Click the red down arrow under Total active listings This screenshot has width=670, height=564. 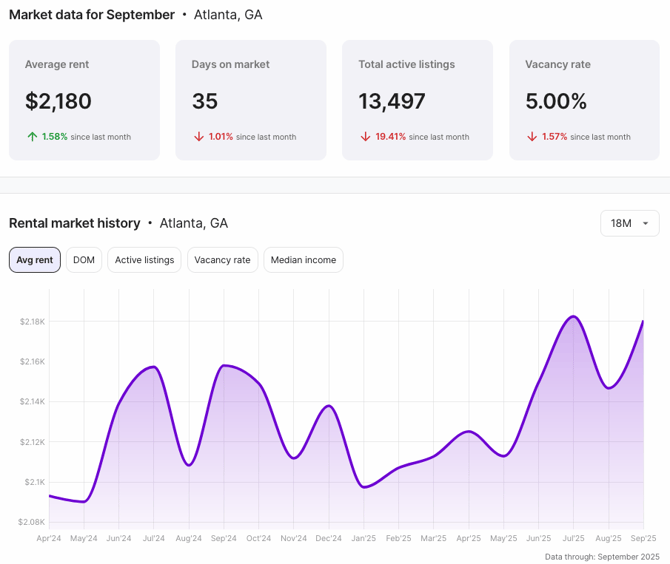pos(365,137)
